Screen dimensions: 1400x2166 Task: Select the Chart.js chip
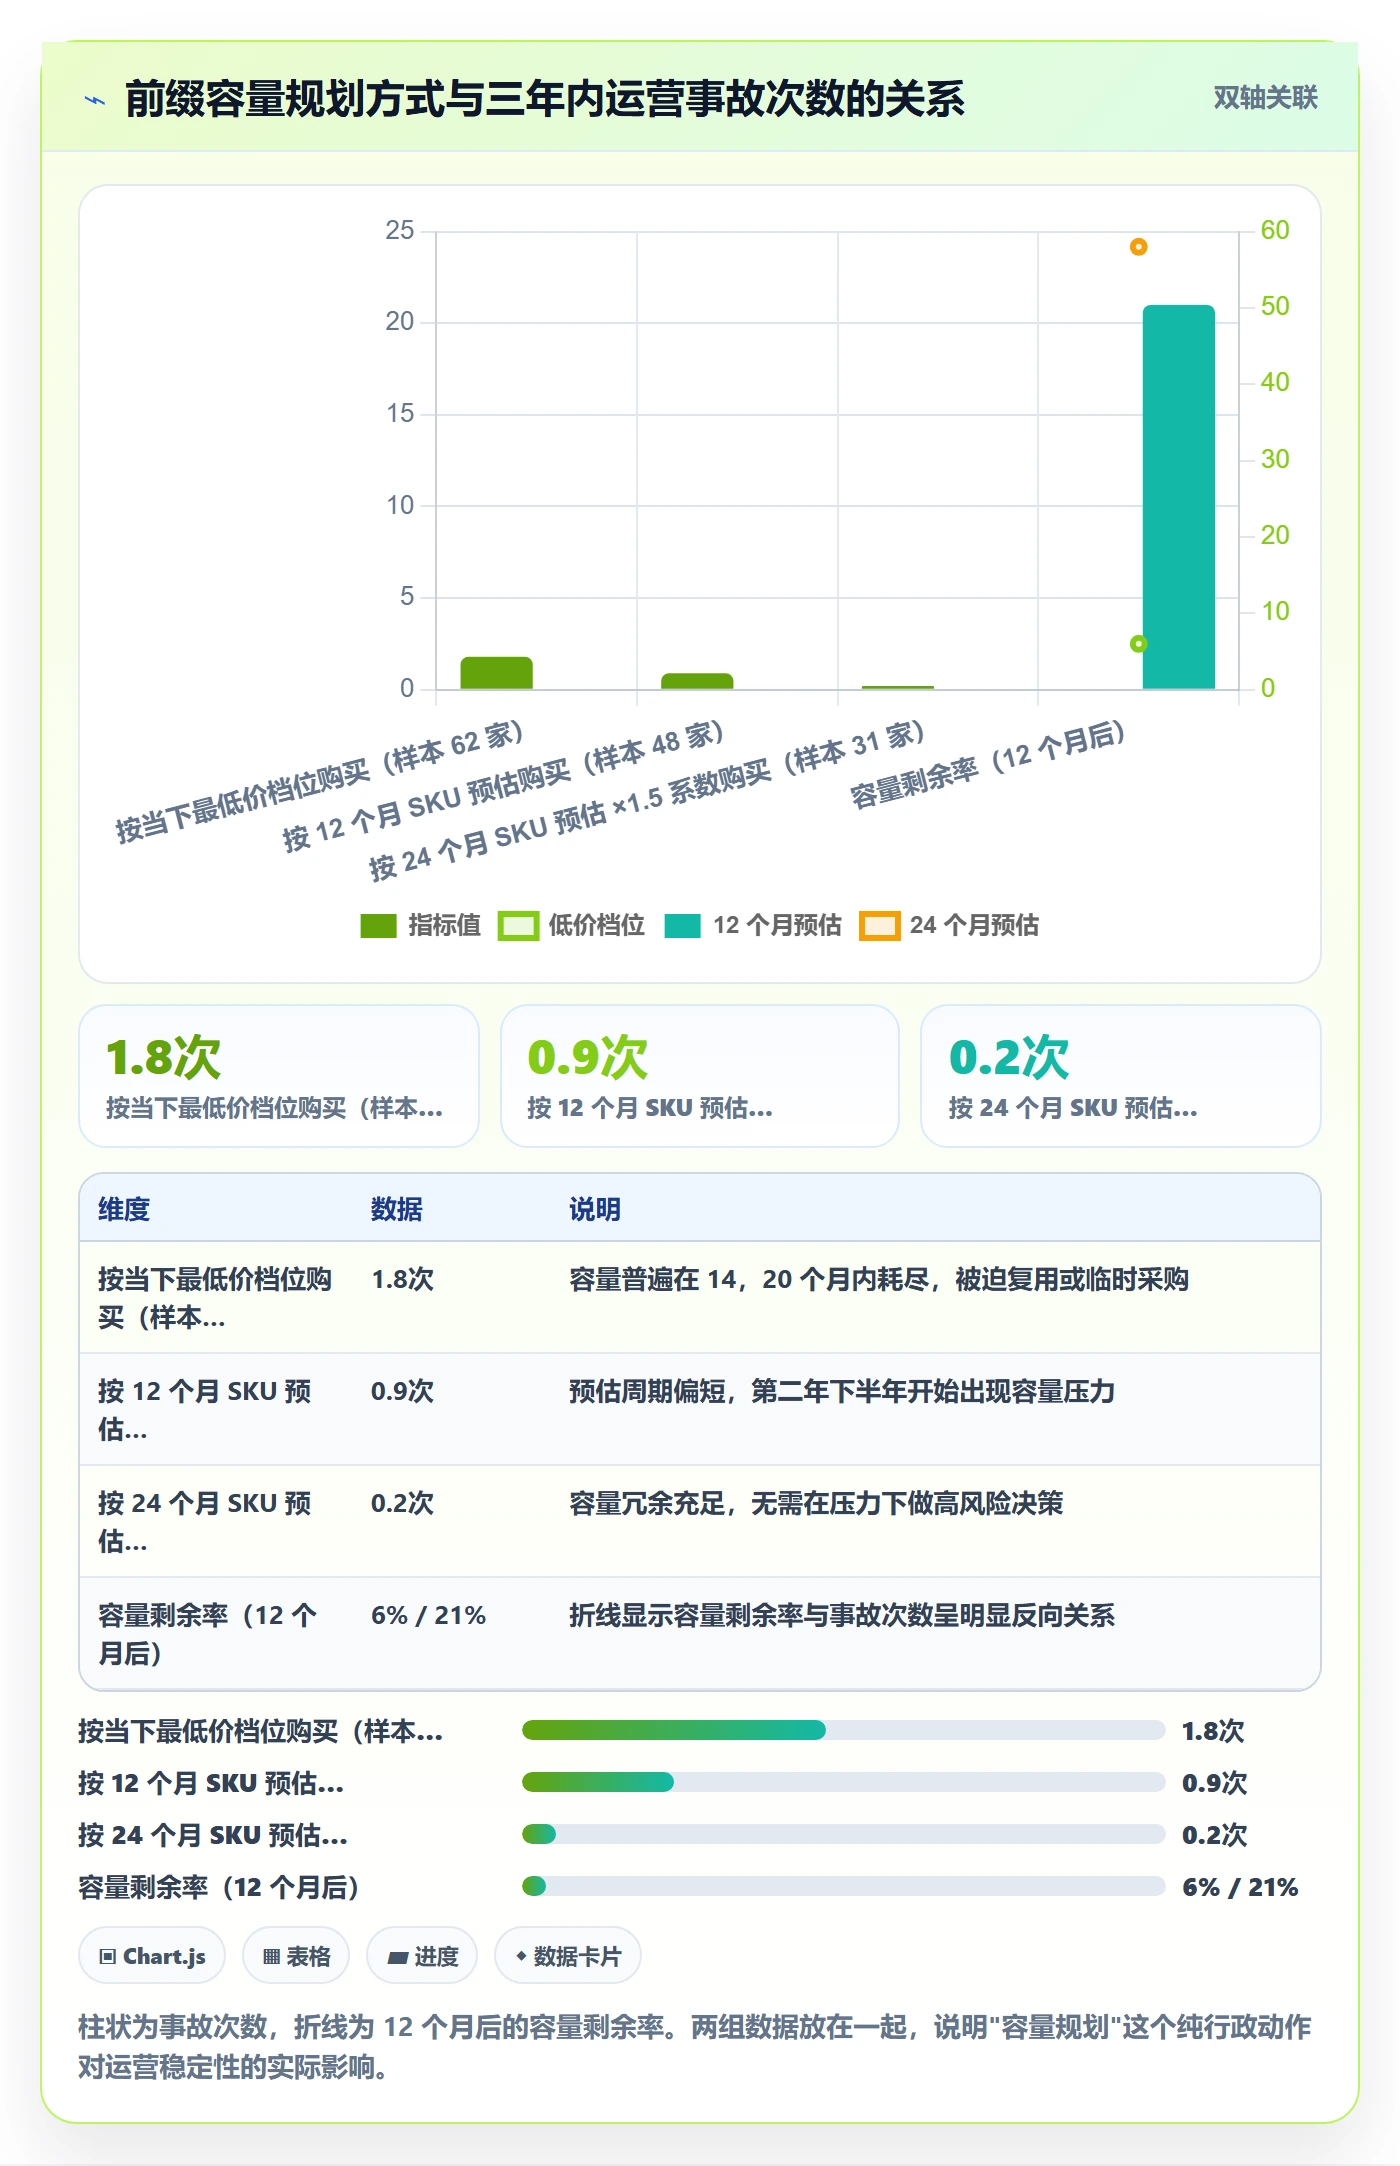pos(152,1956)
